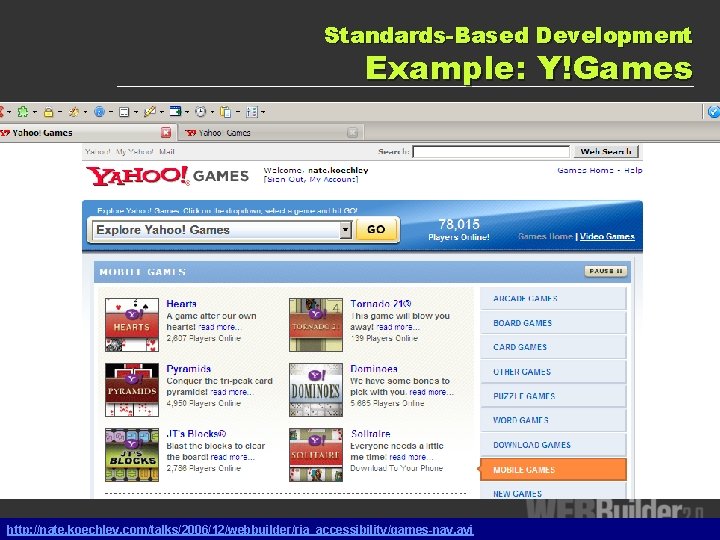Open the Tornado 21 game thumbnail

pyautogui.click(x=316, y=325)
